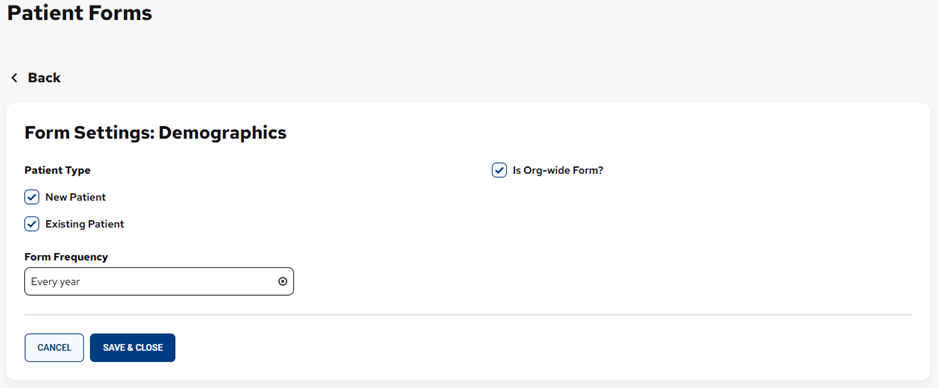Select the "Every year" text in frequency field
The width and height of the screenshot is (938, 388).
(56, 282)
